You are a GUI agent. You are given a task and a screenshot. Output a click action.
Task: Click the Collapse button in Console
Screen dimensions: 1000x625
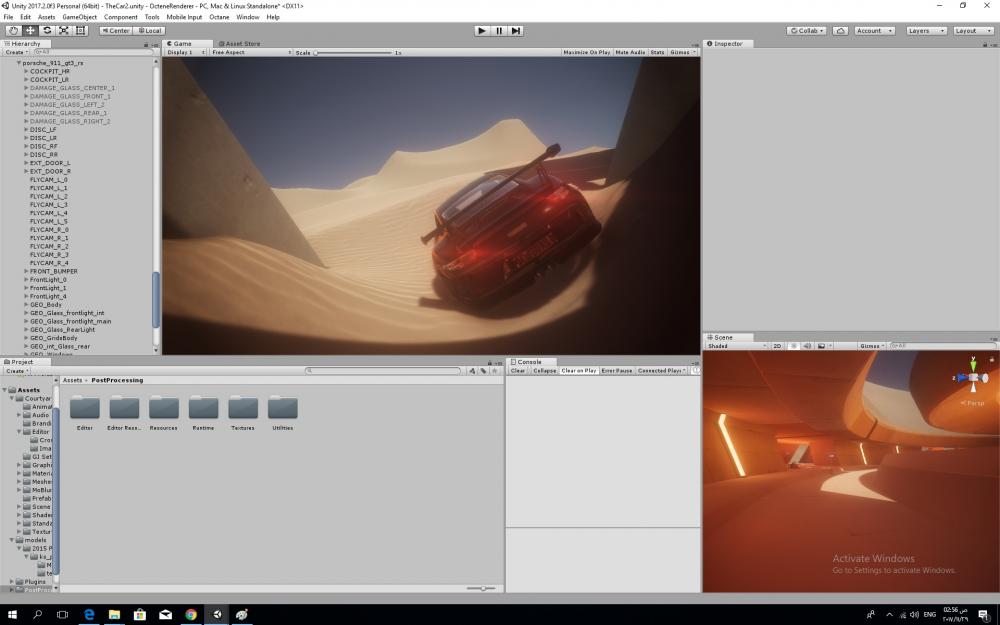544,370
